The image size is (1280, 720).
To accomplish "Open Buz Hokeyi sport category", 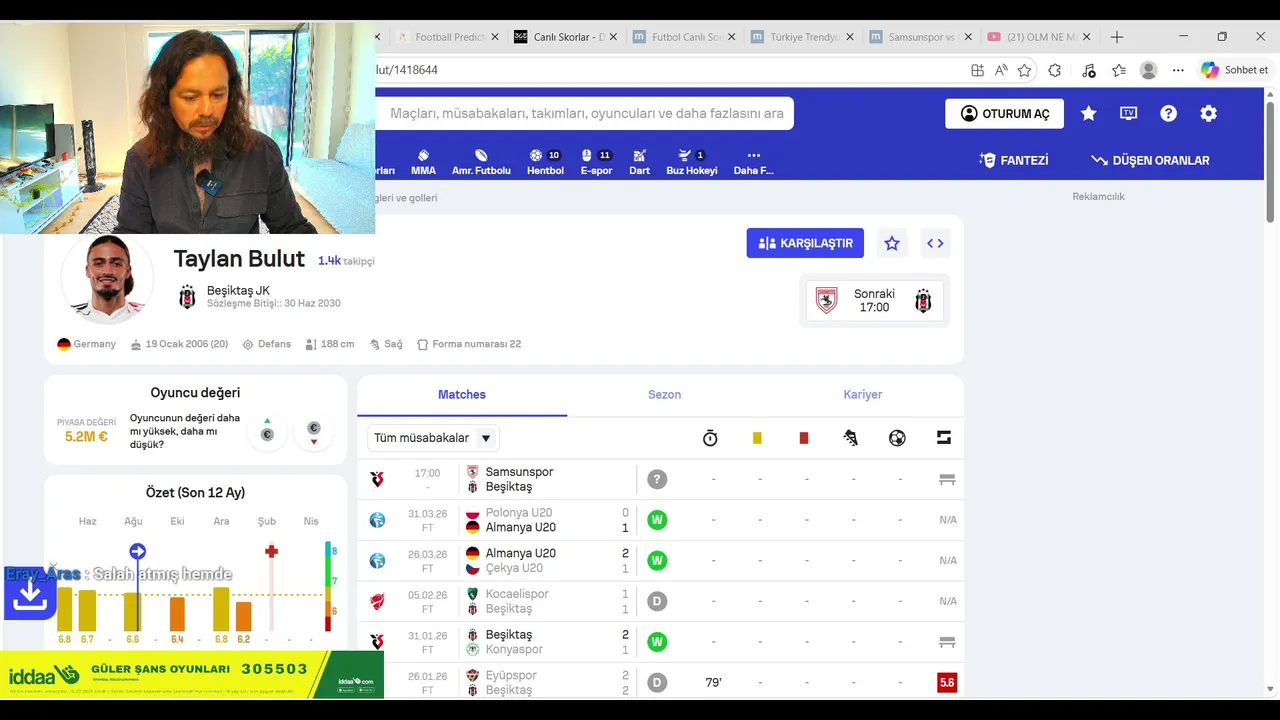I will click(x=692, y=162).
